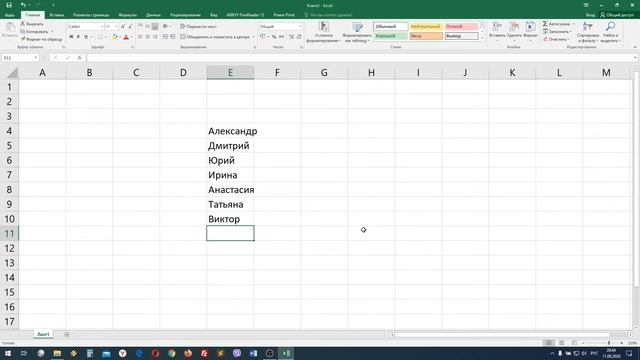The width and height of the screenshot is (640, 360).
Task: Open Очистить eraser command
Action: coord(556,39)
